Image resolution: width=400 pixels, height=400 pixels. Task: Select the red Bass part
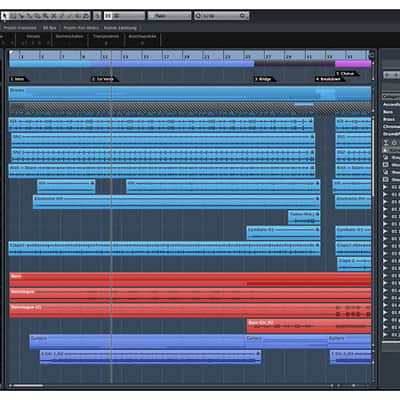(190, 280)
